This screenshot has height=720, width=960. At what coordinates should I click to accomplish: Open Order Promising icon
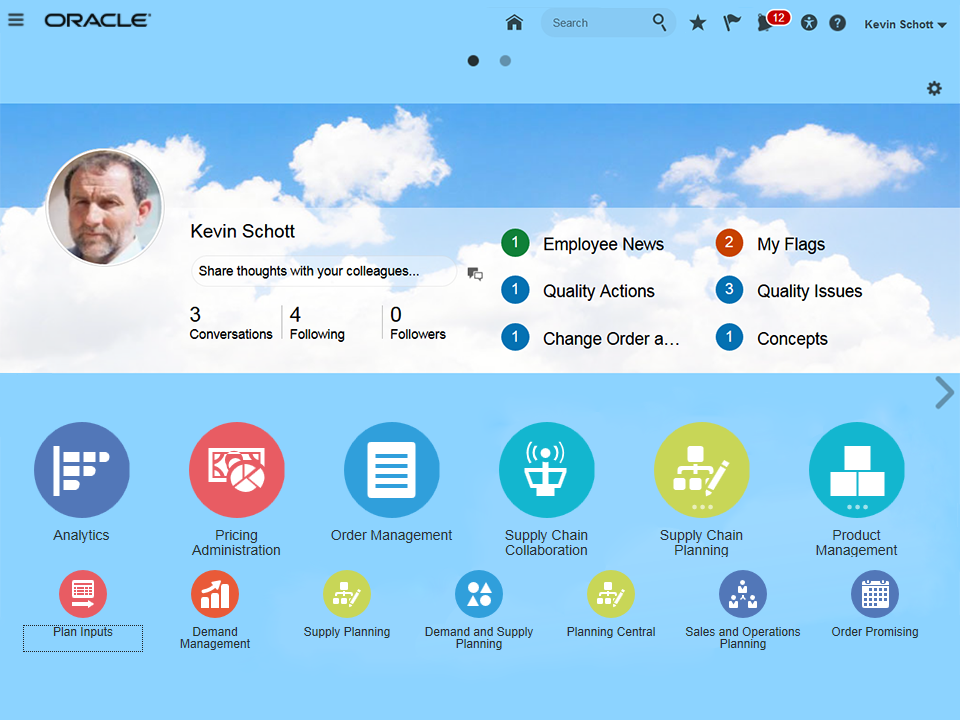point(875,594)
